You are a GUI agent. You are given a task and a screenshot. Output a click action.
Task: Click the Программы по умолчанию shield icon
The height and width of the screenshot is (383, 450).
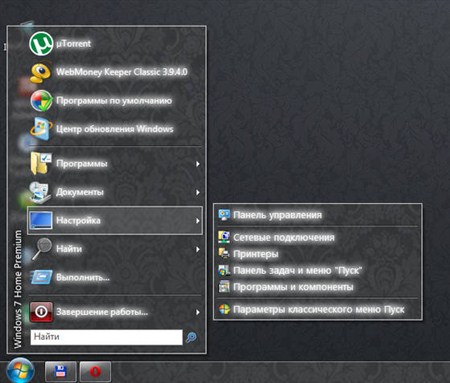pos(41,100)
